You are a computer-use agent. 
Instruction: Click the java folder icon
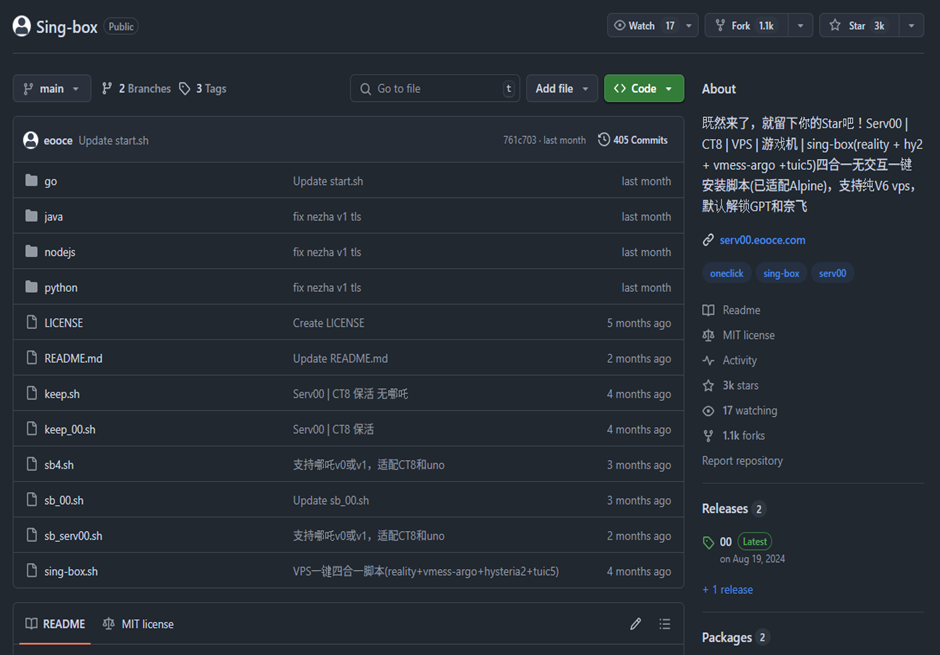click(31, 216)
